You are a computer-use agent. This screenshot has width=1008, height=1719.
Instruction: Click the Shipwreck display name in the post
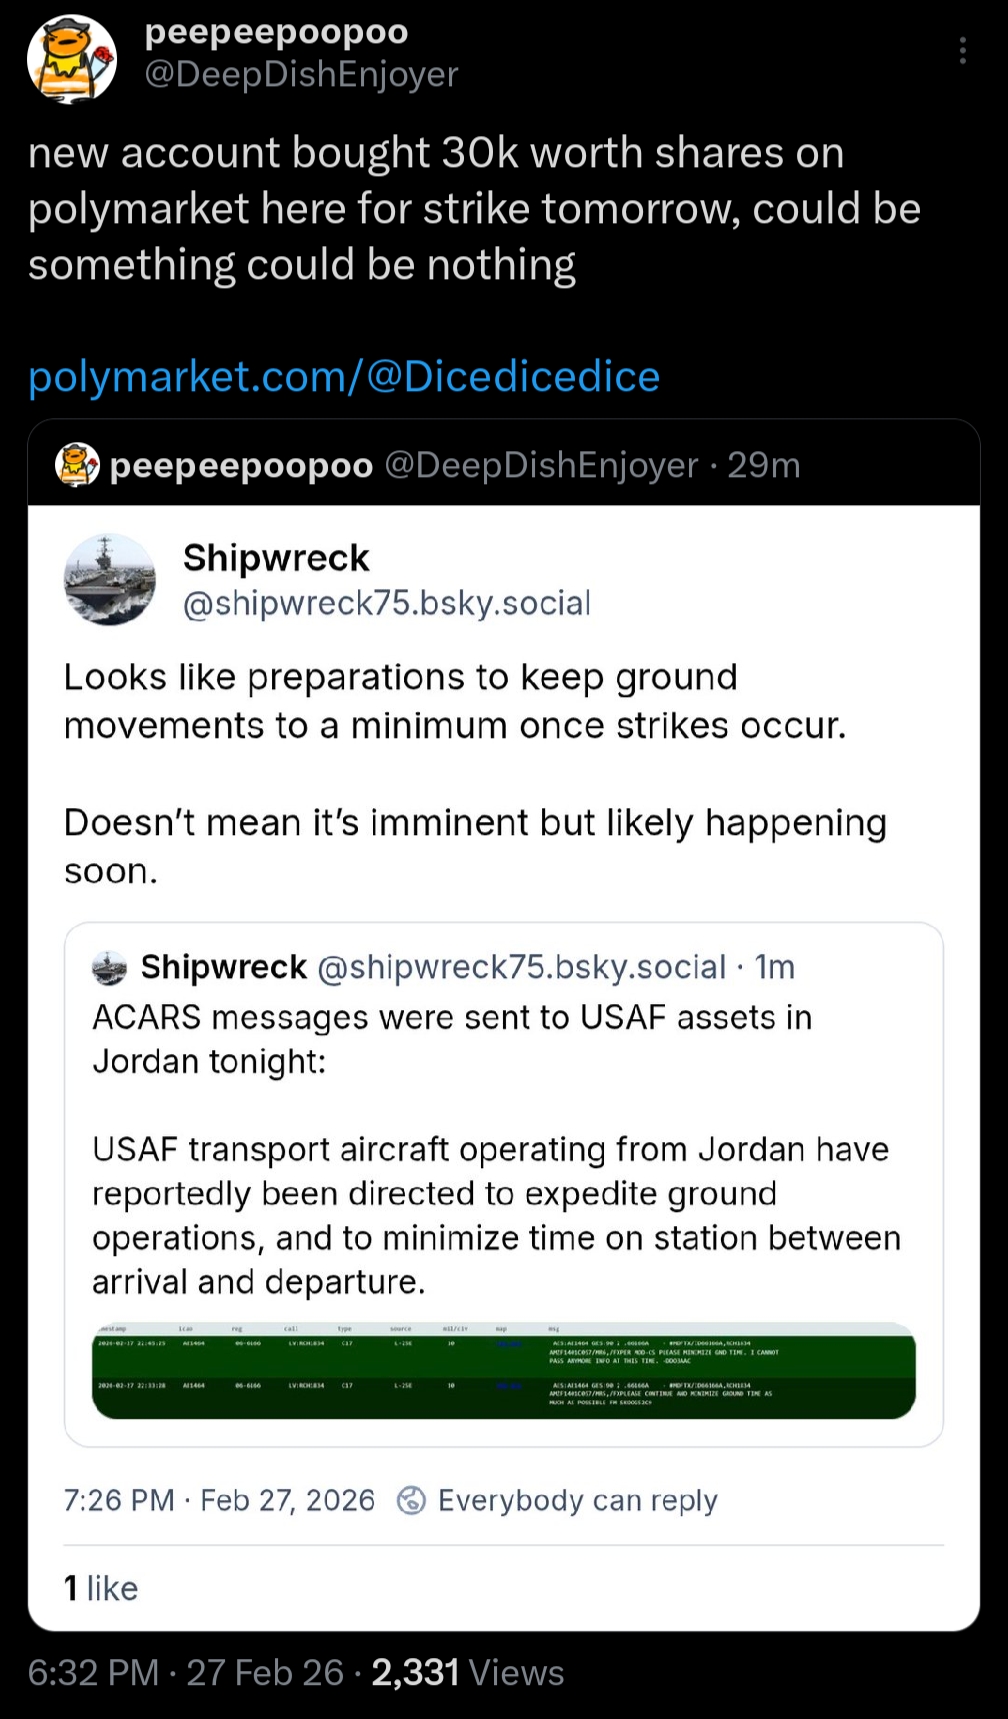(x=276, y=558)
